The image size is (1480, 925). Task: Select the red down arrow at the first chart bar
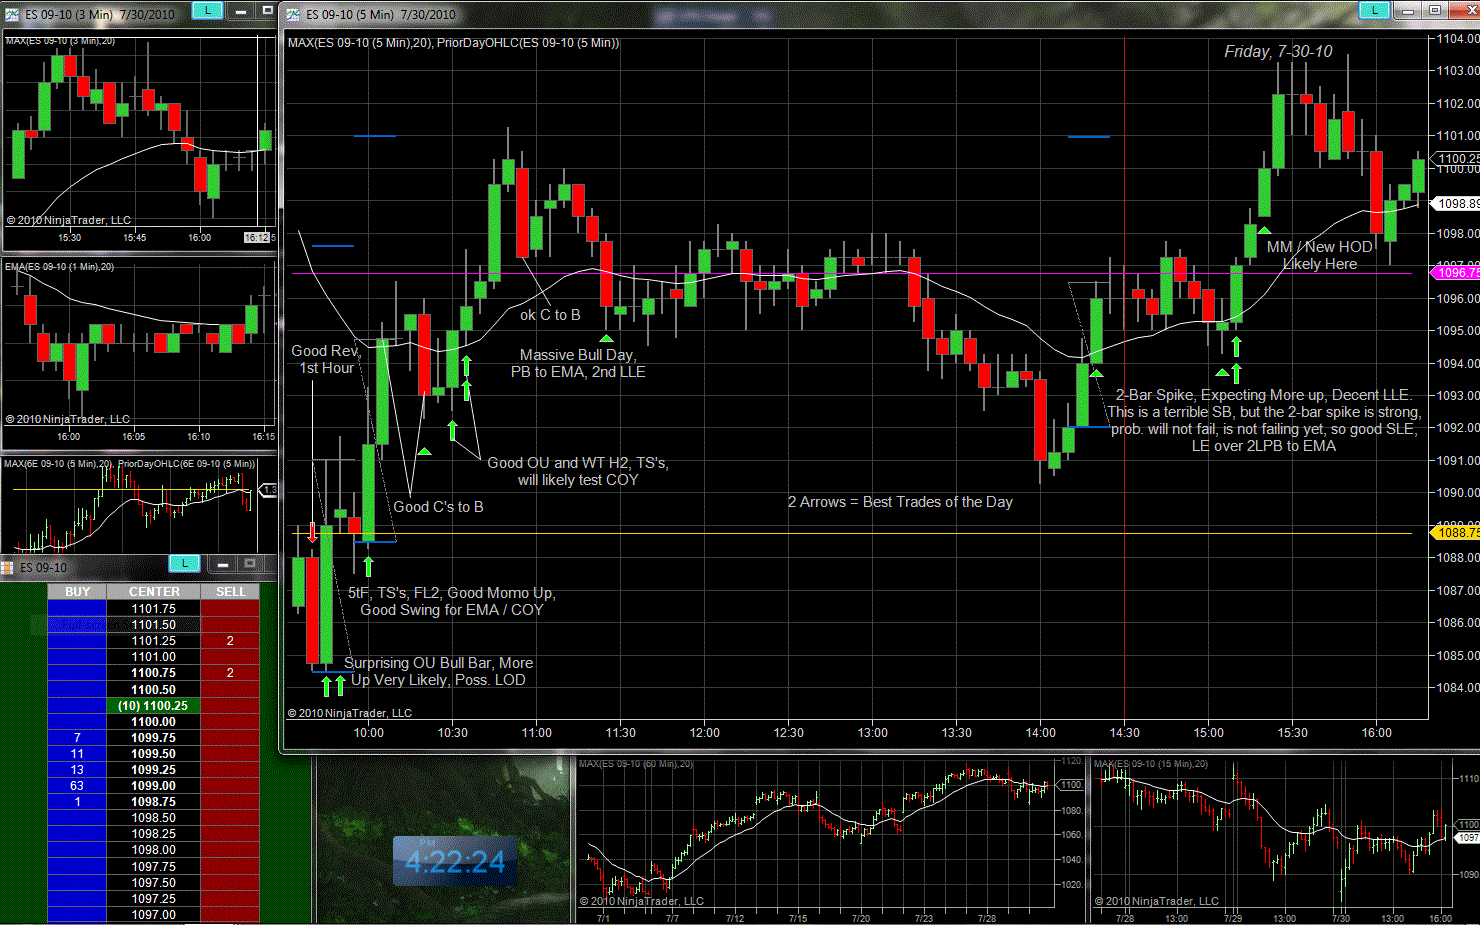[313, 533]
